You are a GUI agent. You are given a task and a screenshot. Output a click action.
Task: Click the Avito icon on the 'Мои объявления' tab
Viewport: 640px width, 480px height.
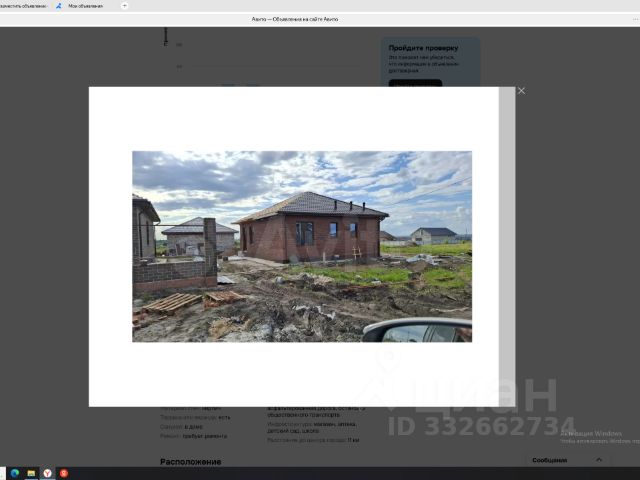[59, 6]
